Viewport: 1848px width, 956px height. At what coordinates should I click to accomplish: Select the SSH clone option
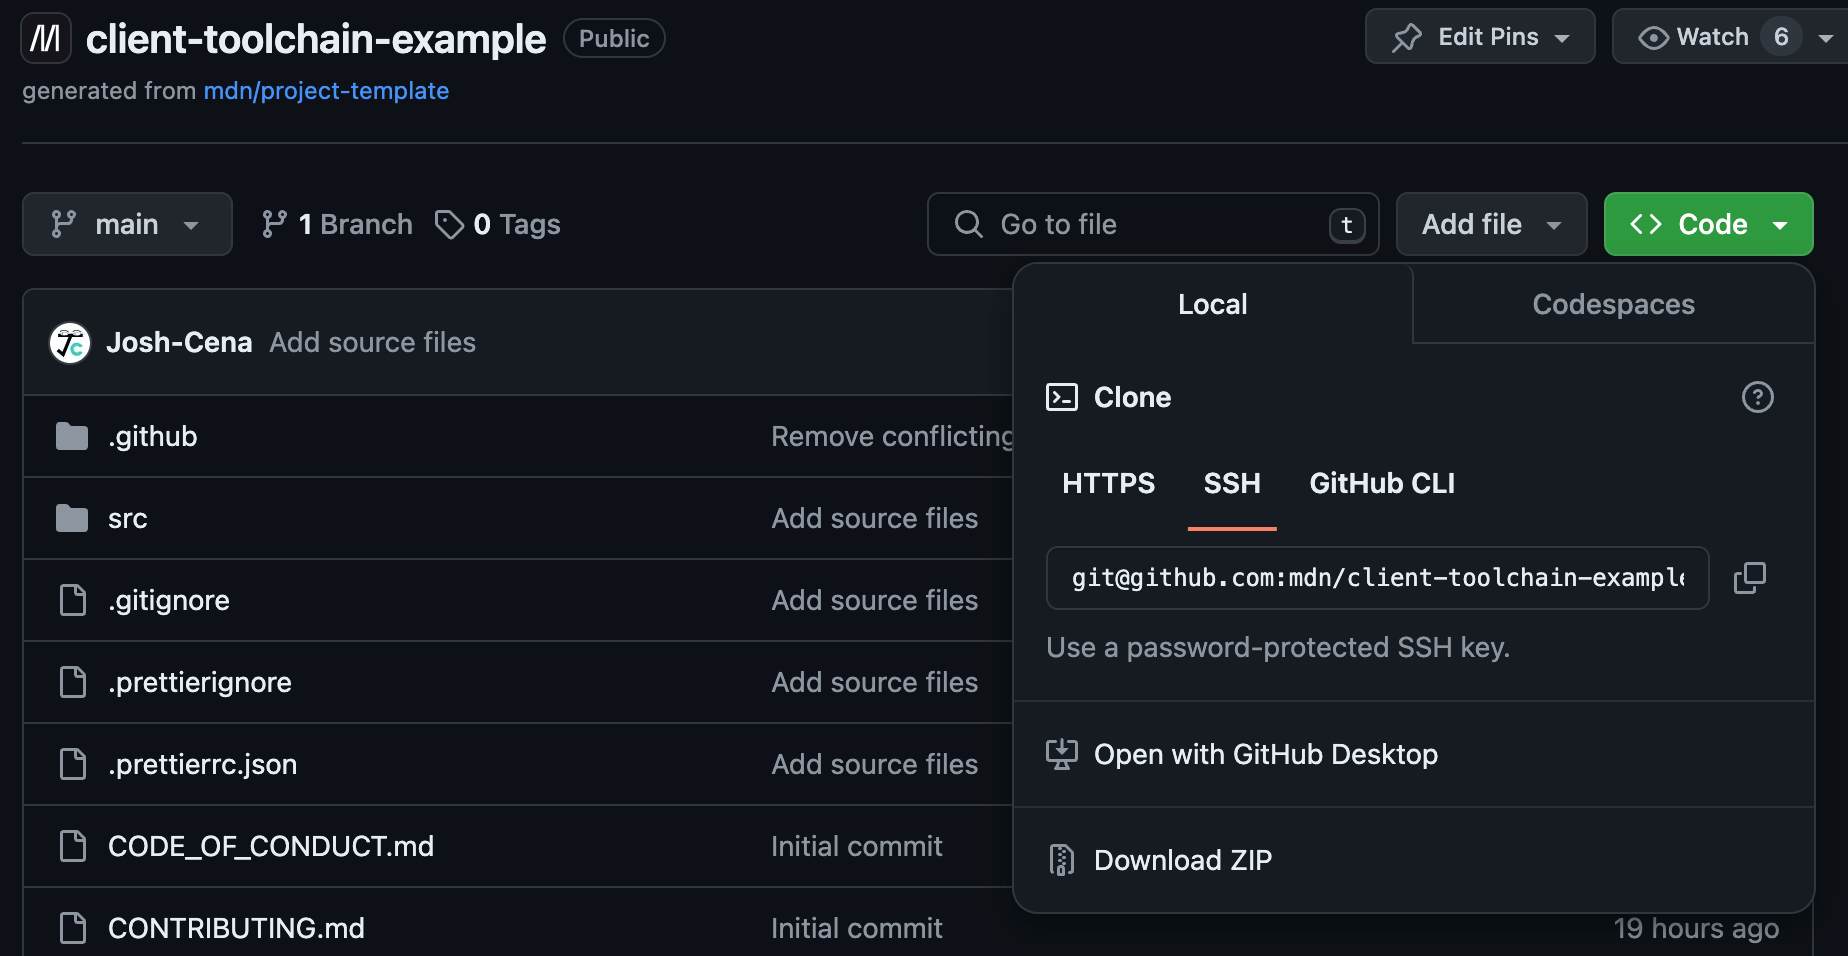click(x=1232, y=483)
